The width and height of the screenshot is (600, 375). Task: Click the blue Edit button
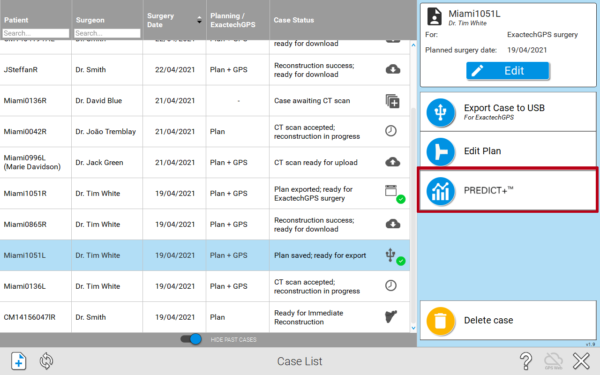click(507, 71)
